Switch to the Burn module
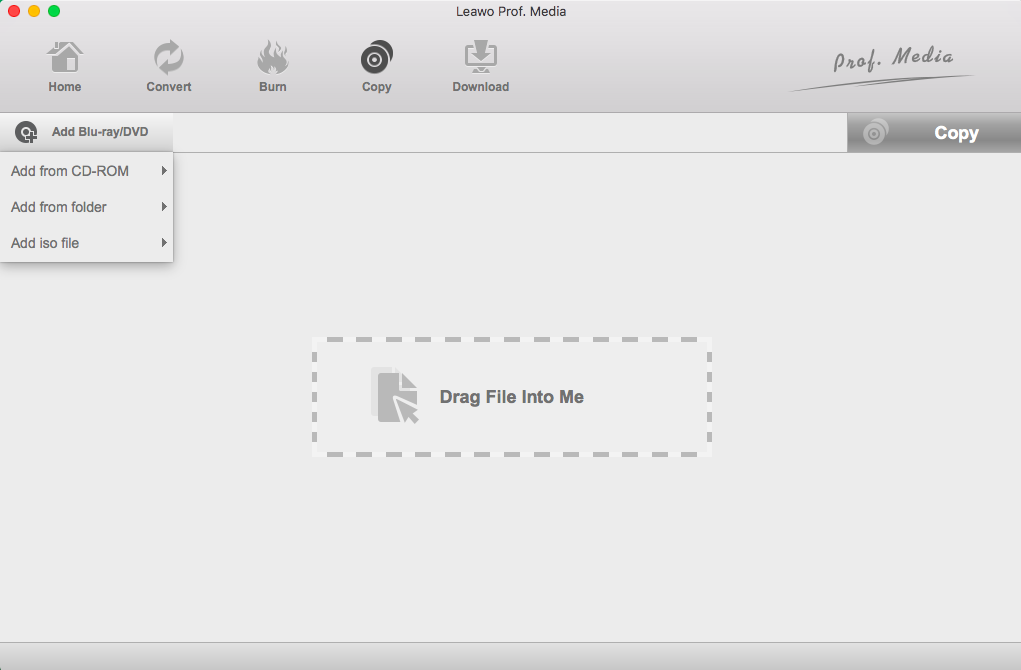This screenshot has width=1021, height=670. 273,67
